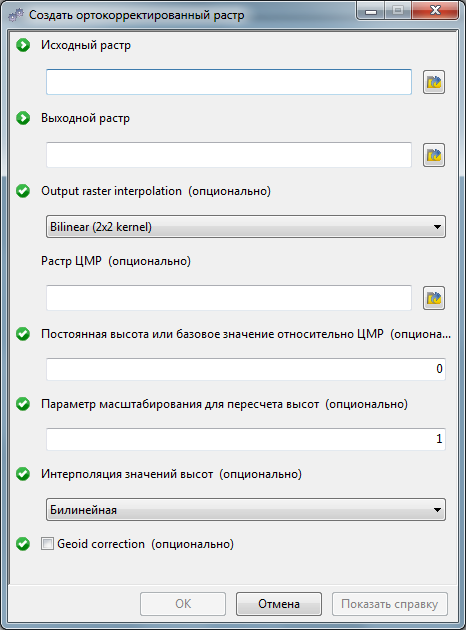Viewport: 466px width, 630px height.
Task: Click the Постоянная высота value field
Action: (246, 369)
